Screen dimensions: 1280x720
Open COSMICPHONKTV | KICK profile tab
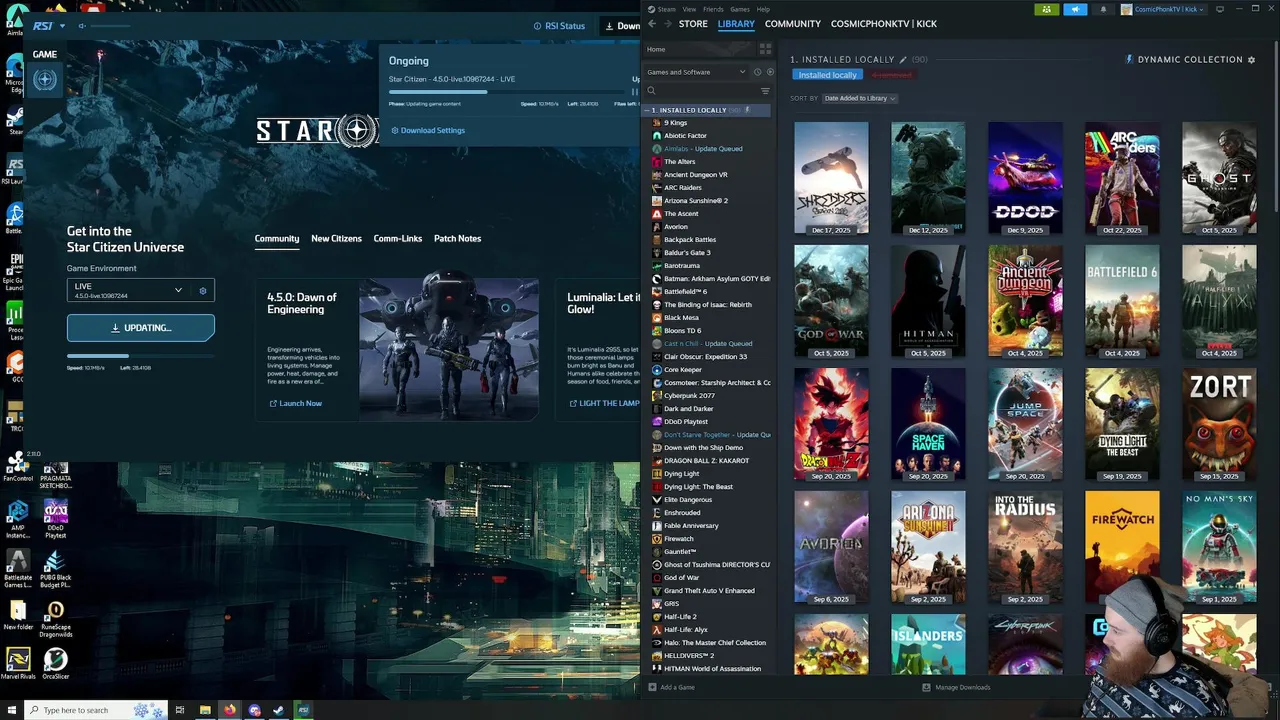pyautogui.click(x=884, y=24)
